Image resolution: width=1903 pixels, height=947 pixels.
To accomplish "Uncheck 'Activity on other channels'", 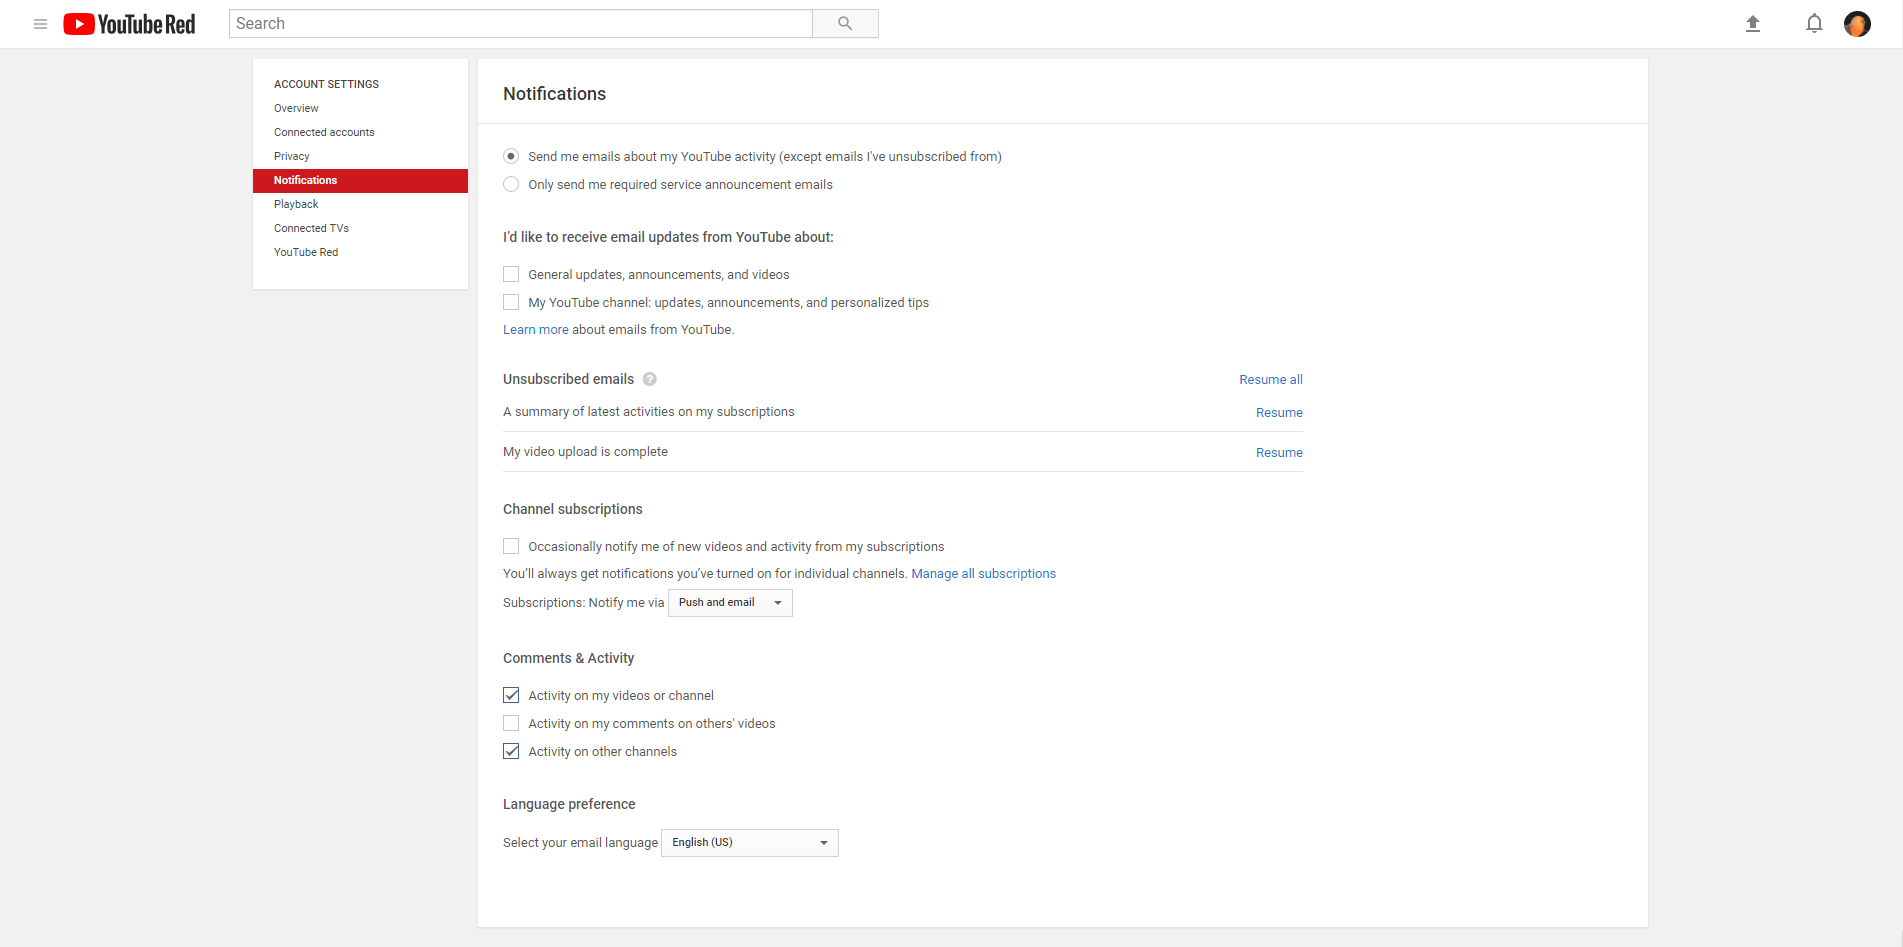I will pyautogui.click(x=511, y=751).
